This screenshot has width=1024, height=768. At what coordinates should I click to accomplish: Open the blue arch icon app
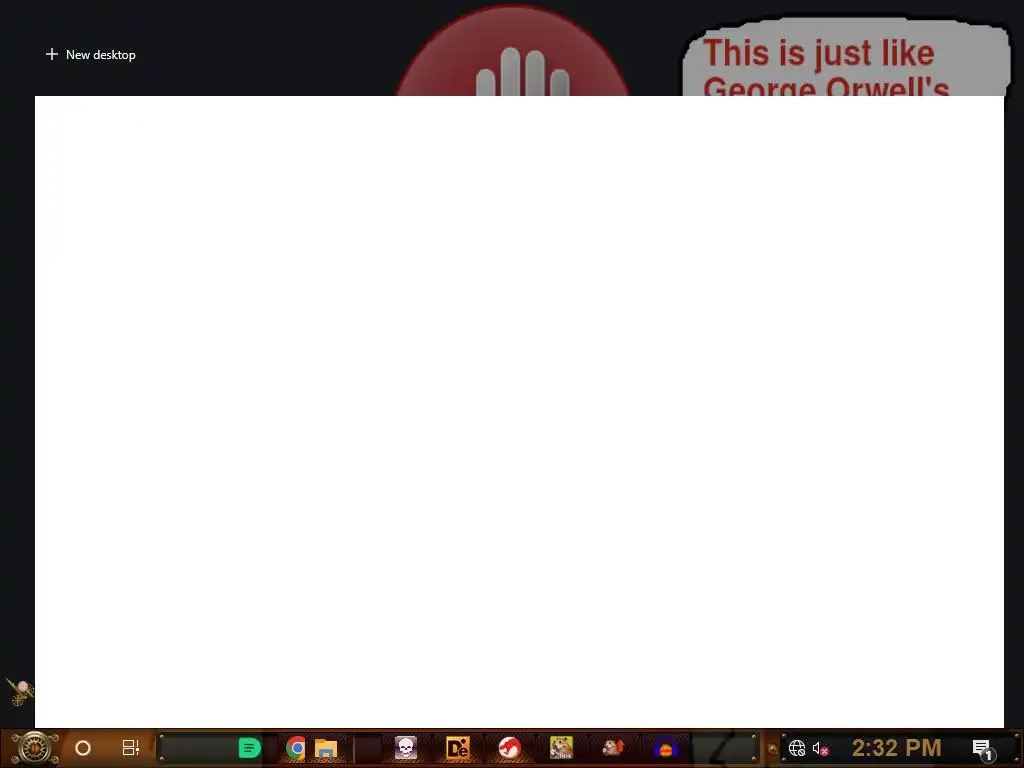665,748
